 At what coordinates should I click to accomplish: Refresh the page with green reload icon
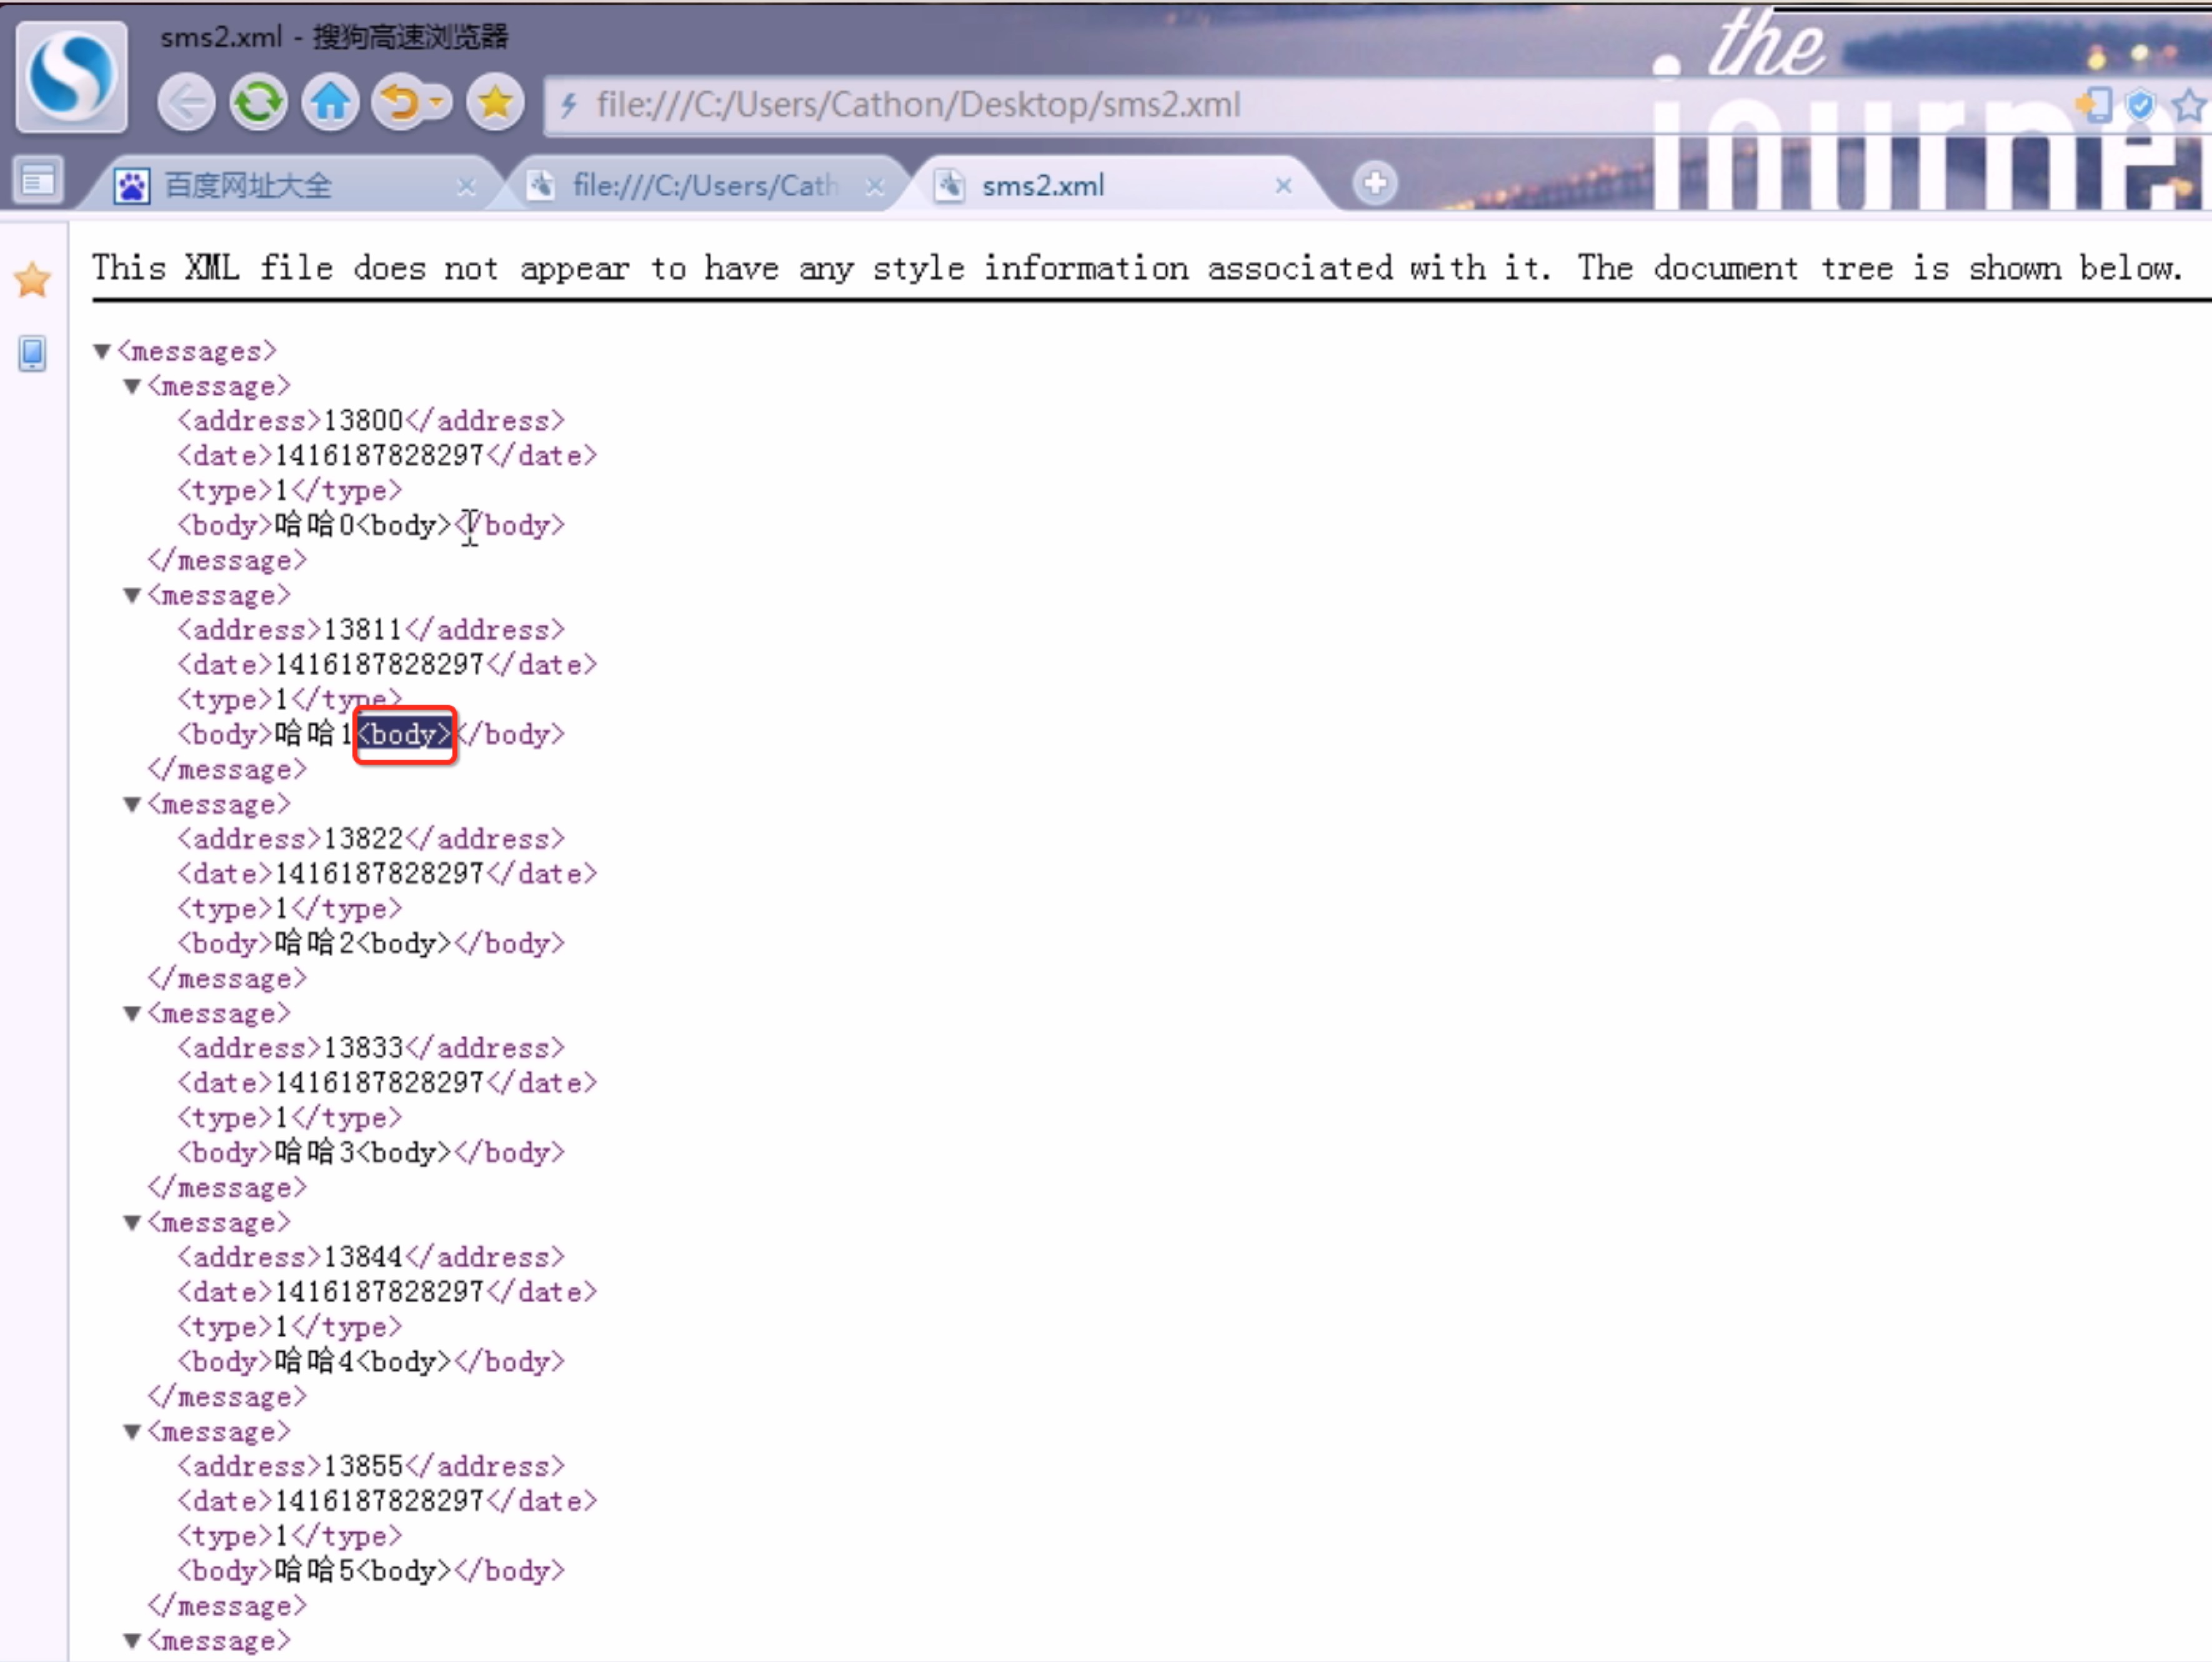(259, 103)
